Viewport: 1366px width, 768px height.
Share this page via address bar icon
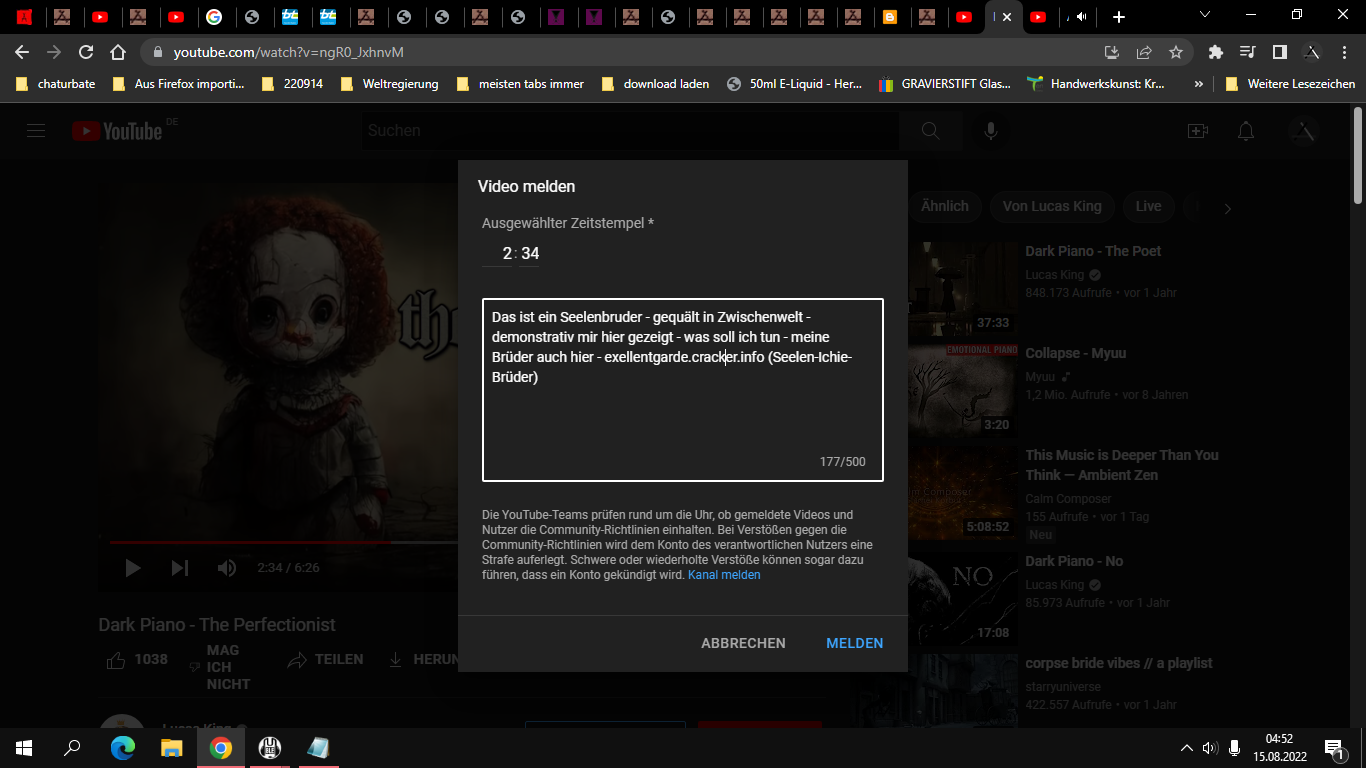[x=1144, y=52]
